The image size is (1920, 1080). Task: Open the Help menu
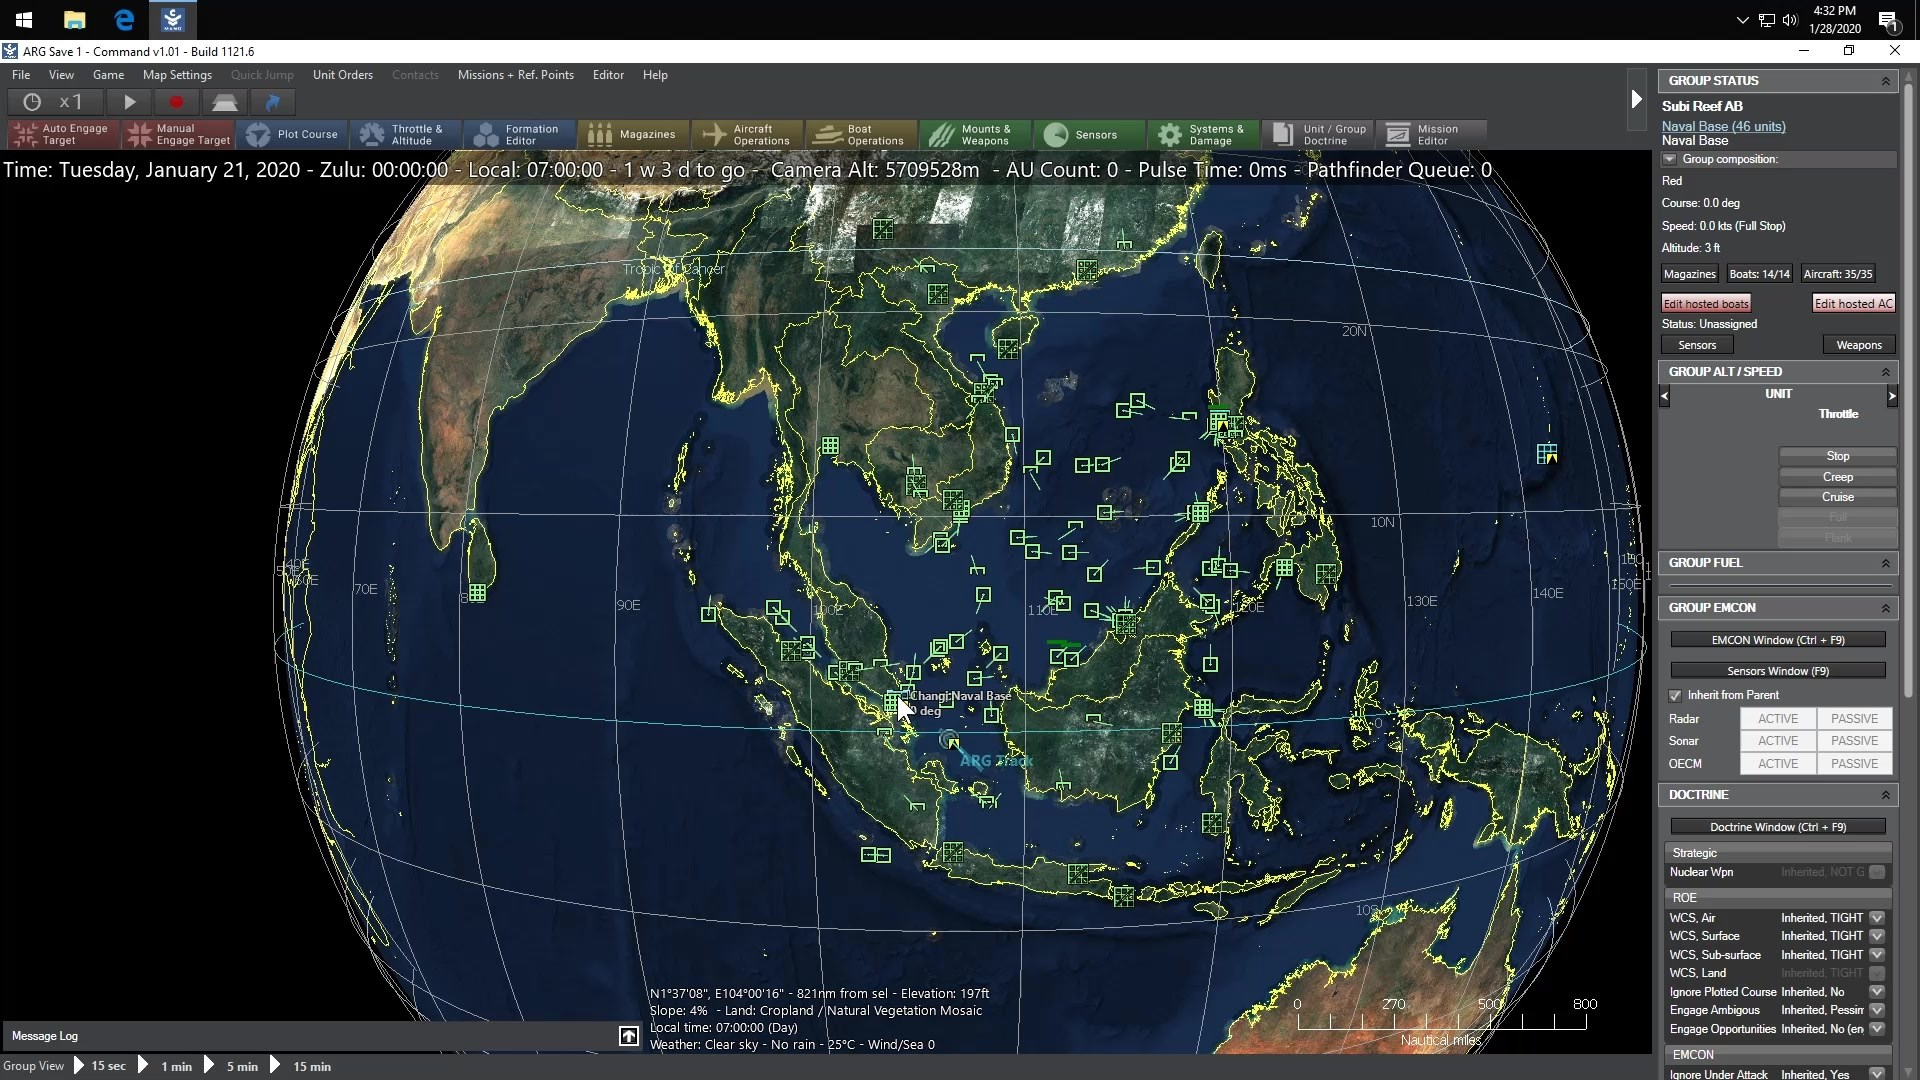[655, 75]
